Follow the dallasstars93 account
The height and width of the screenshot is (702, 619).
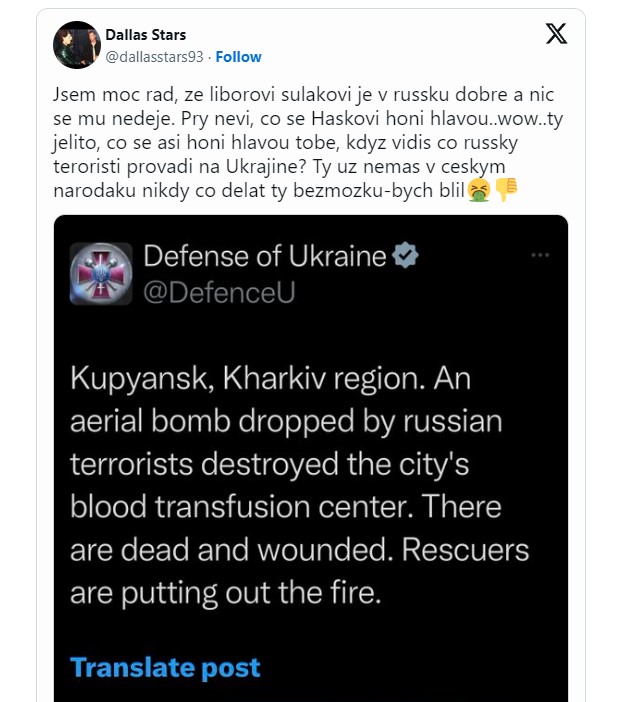coord(239,57)
